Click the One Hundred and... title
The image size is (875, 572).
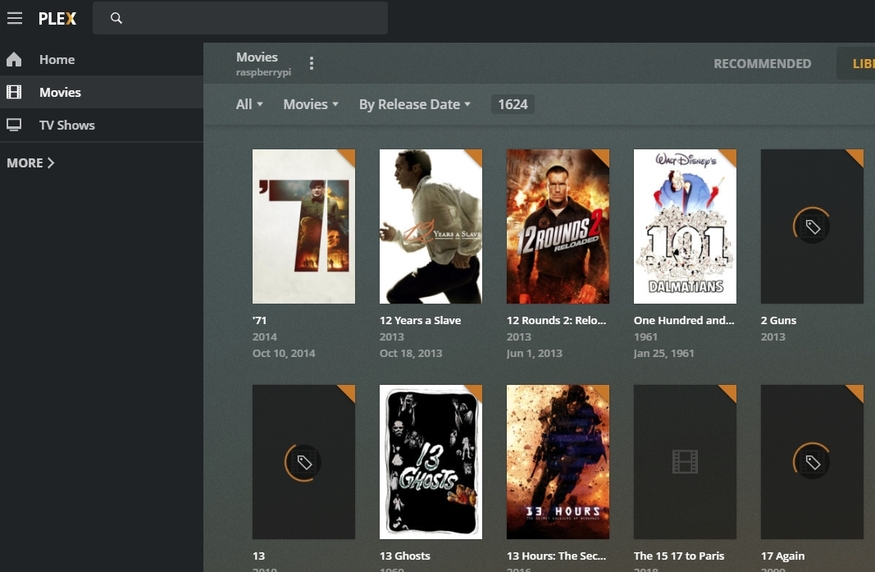[684, 320]
